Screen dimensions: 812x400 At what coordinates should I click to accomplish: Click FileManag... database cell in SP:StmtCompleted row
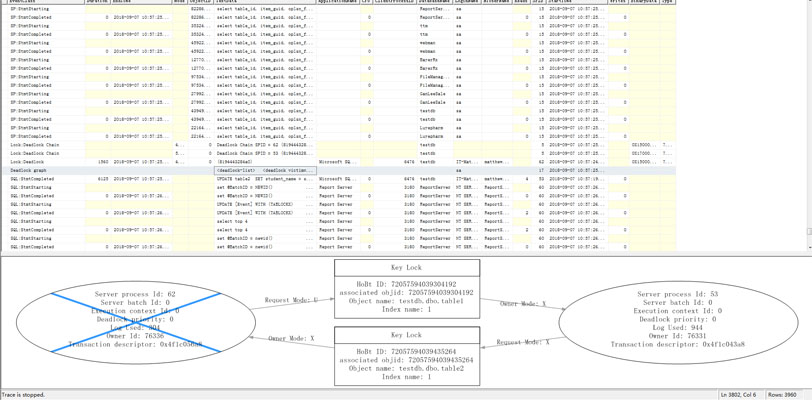[x=436, y=85]
